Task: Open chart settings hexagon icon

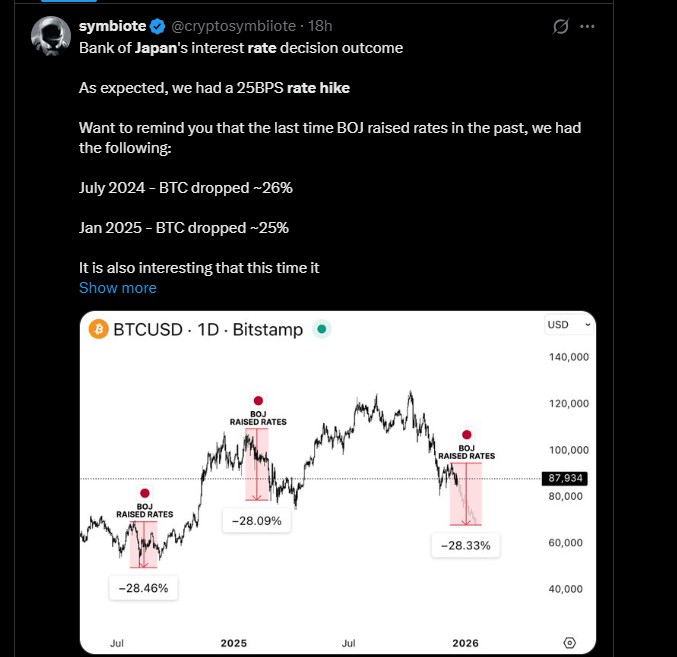Action: pos(569,642)
